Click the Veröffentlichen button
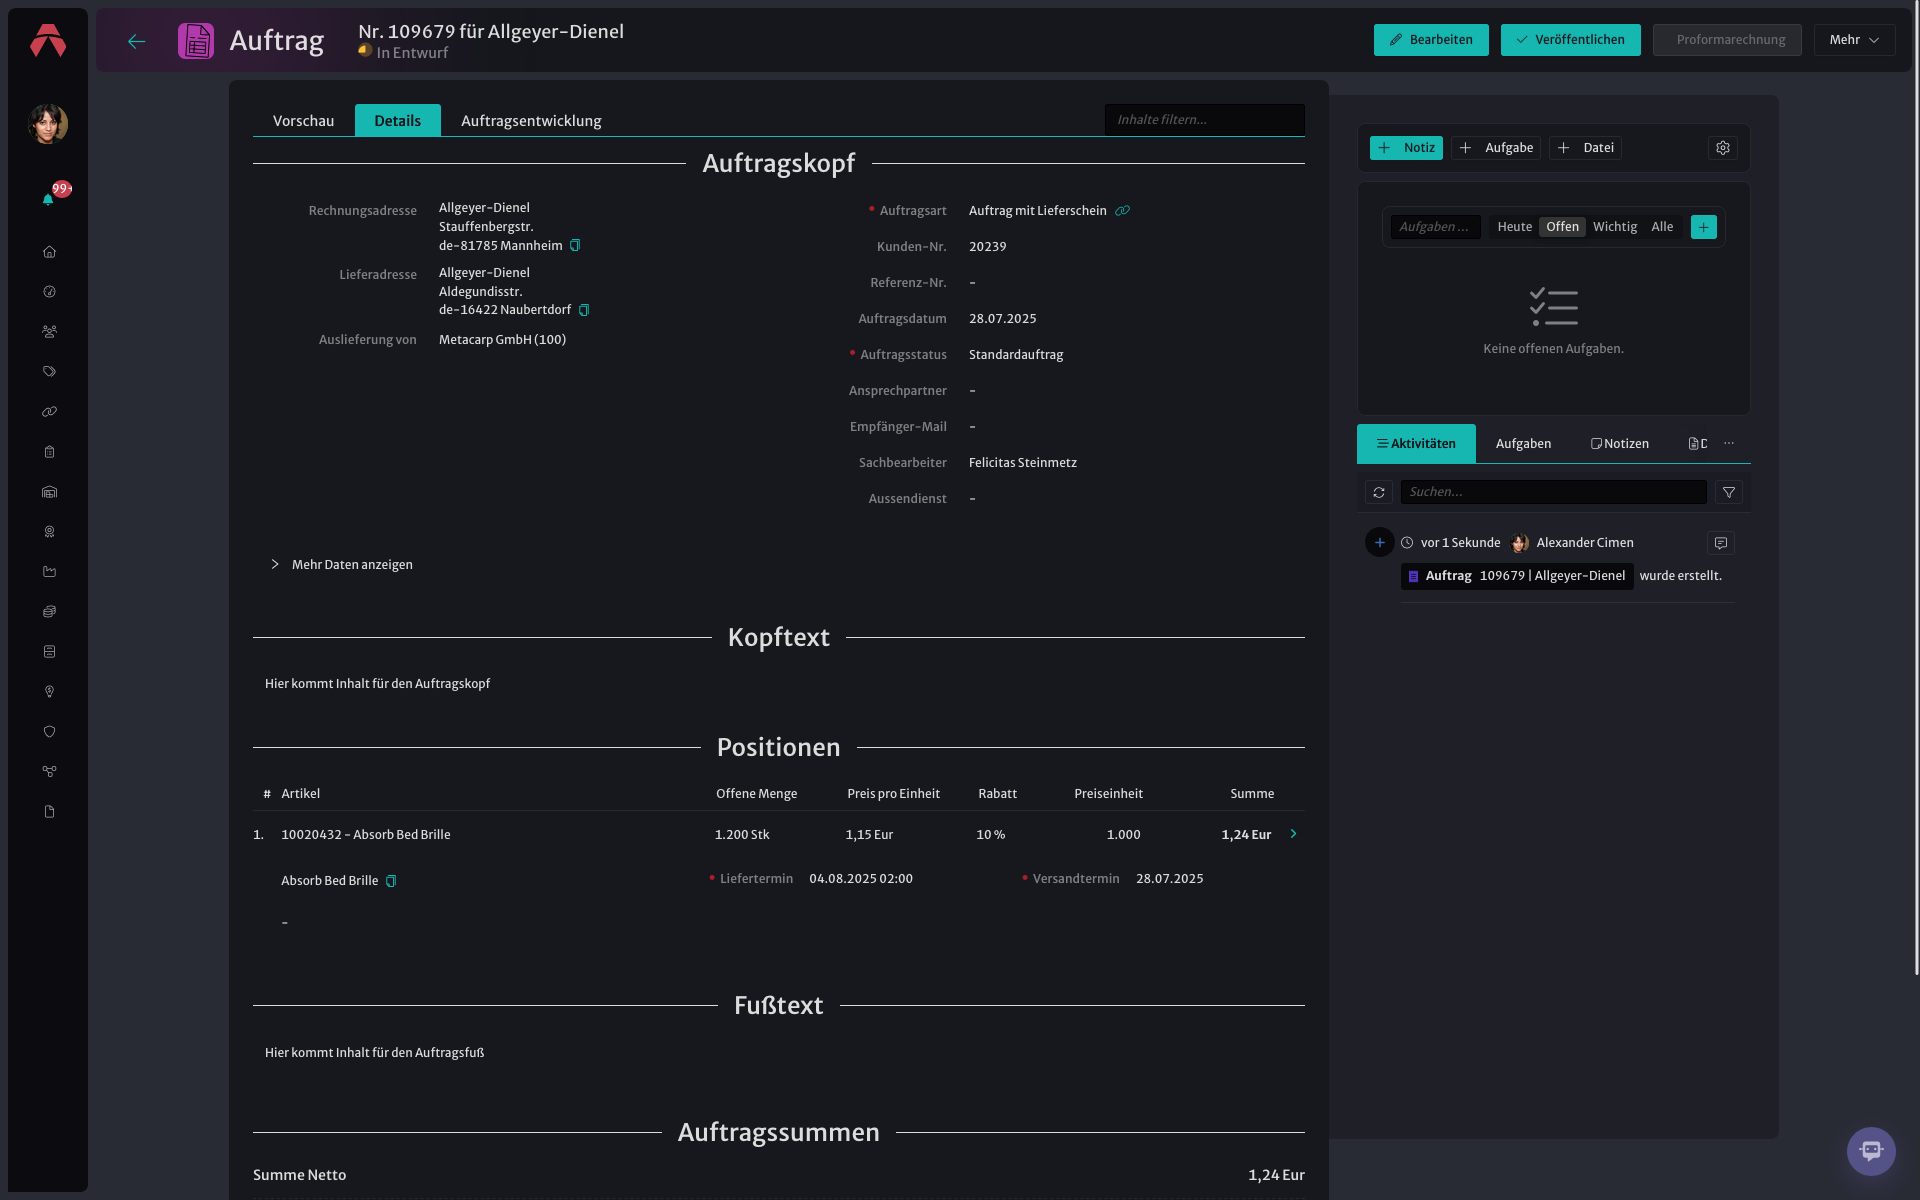Viewport: 1920px width, 1200px height. click(1570, 40)
